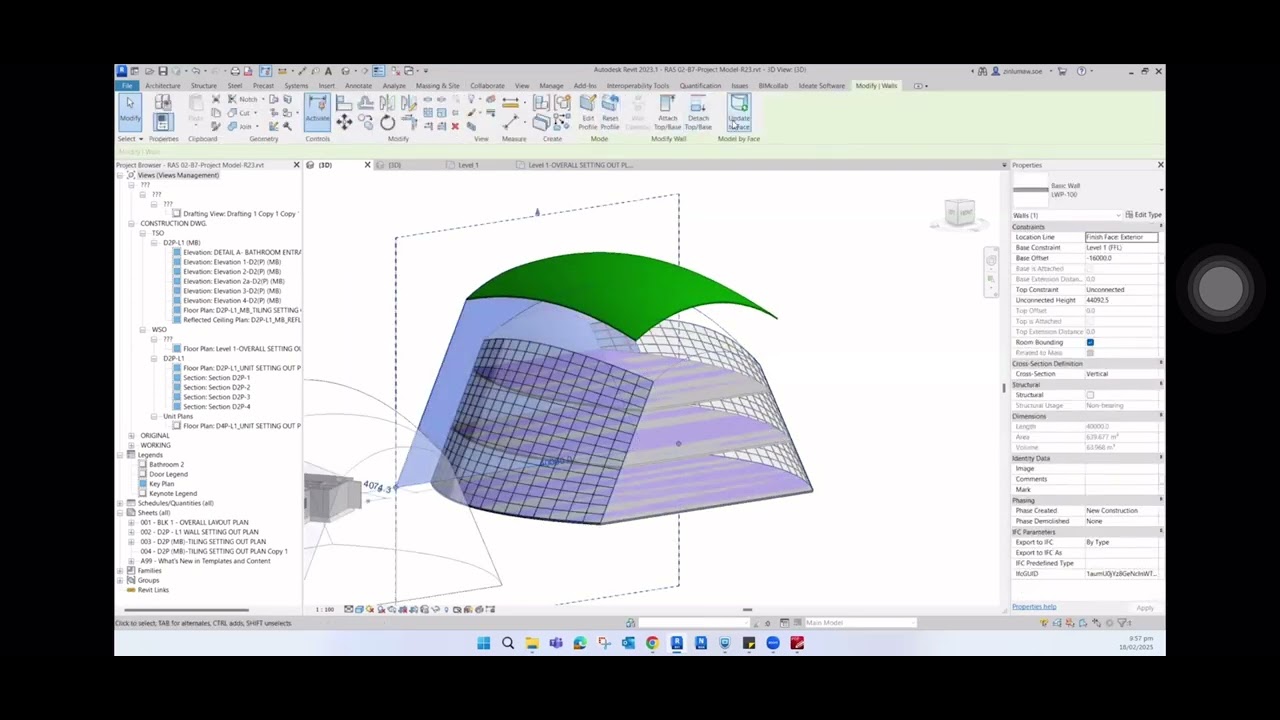Expand the Families tree node
Viewport: 1280px width, 720px height.
pos(119,570)
